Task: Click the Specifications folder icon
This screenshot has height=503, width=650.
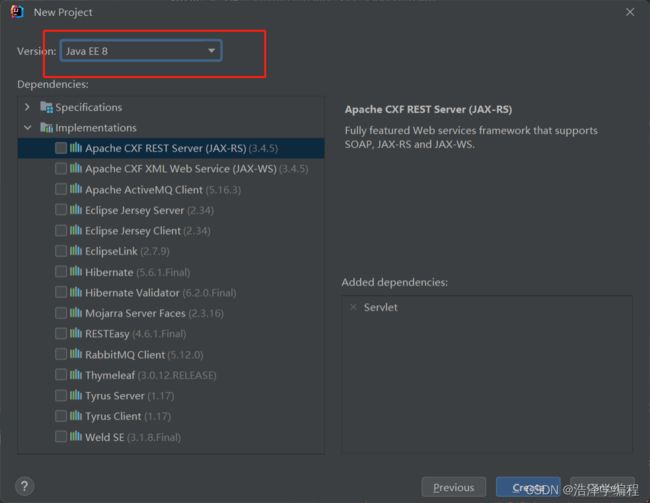Action: [x=46, y=107]
